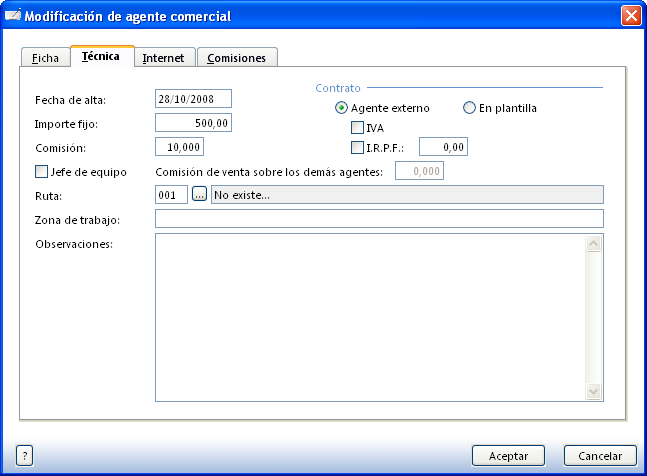Open the Internet tab
This screenshot has width=647, height=476.
[x=163, y=58]
